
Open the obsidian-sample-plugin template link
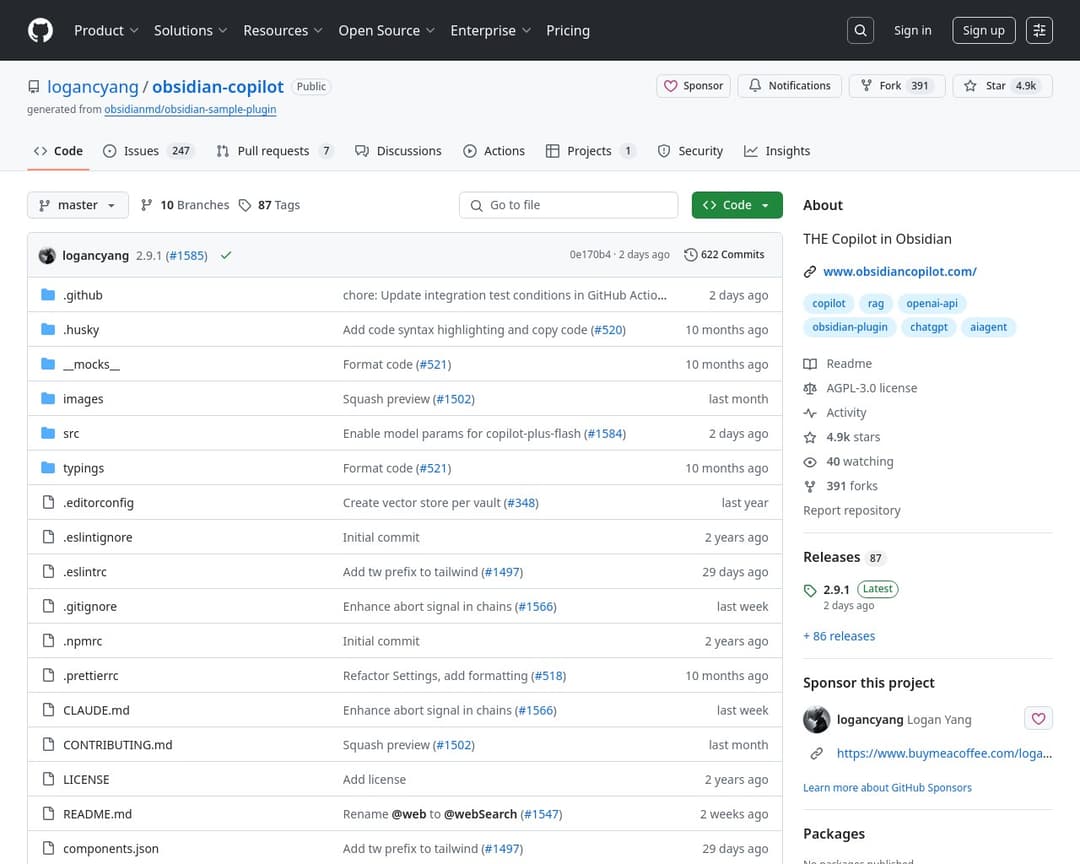pos(190,109)
